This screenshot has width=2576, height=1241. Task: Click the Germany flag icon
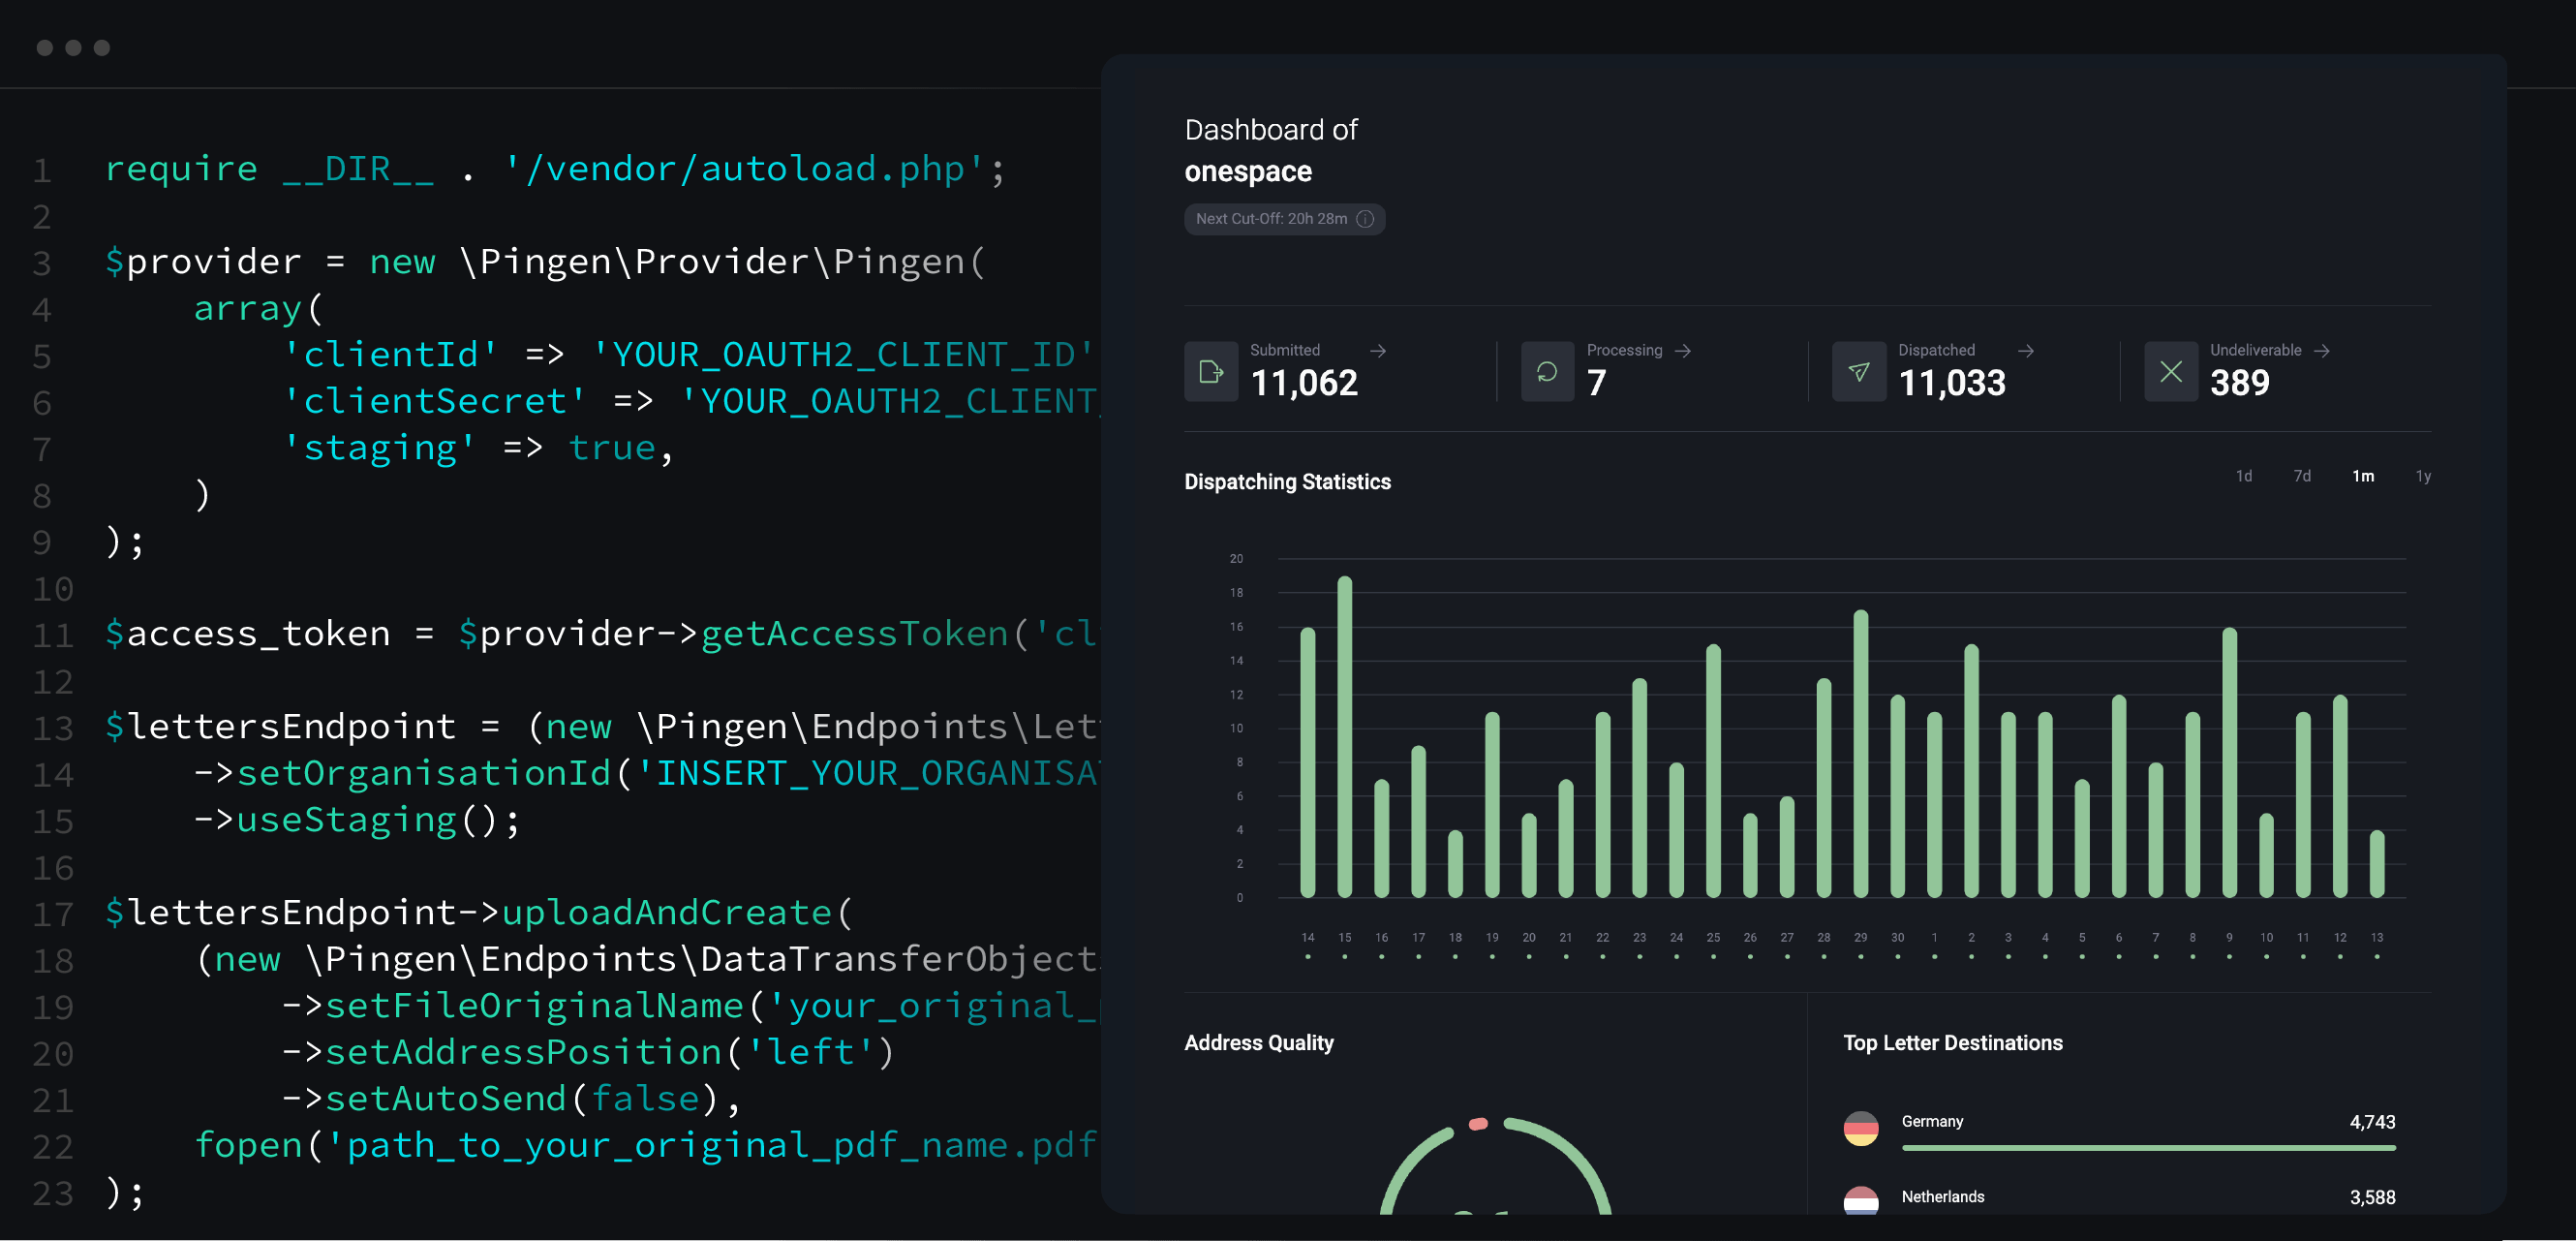[1862, 1127]
